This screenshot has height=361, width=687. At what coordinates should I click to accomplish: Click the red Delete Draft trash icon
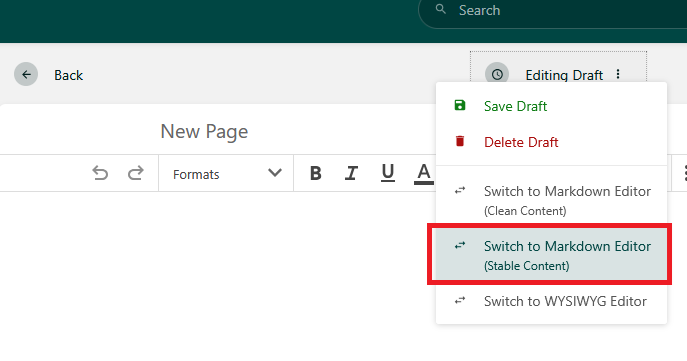(460, 141)
